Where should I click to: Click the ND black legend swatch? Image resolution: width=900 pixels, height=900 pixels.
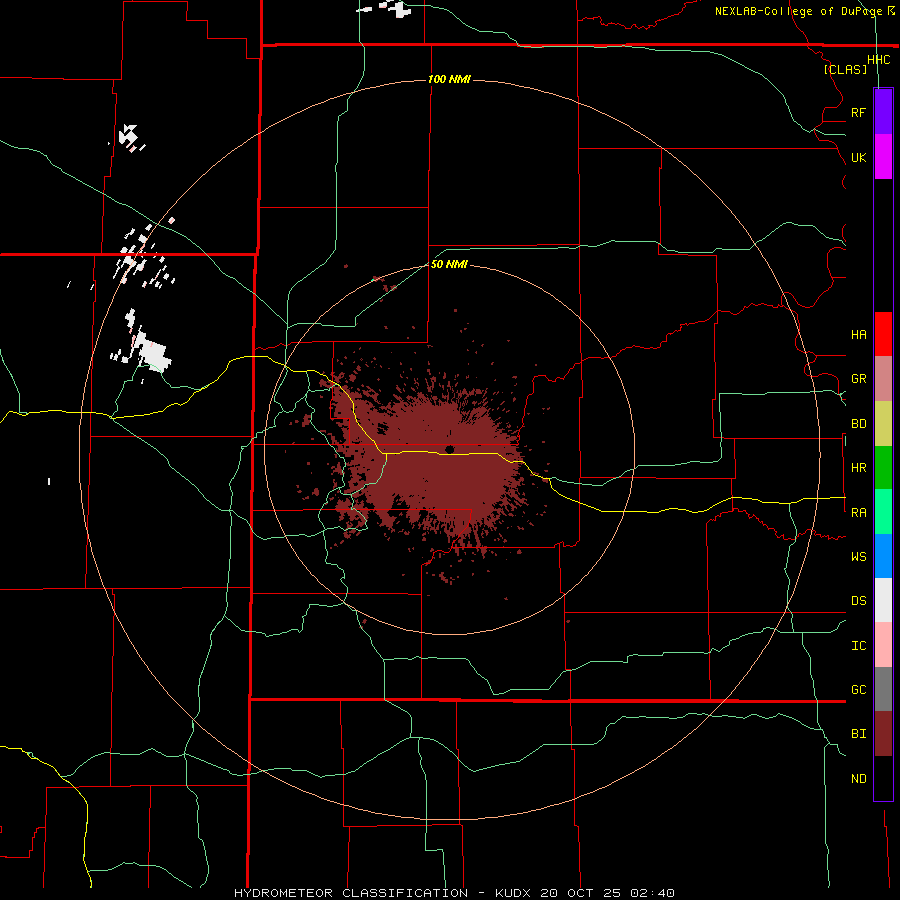coord(883,778)
